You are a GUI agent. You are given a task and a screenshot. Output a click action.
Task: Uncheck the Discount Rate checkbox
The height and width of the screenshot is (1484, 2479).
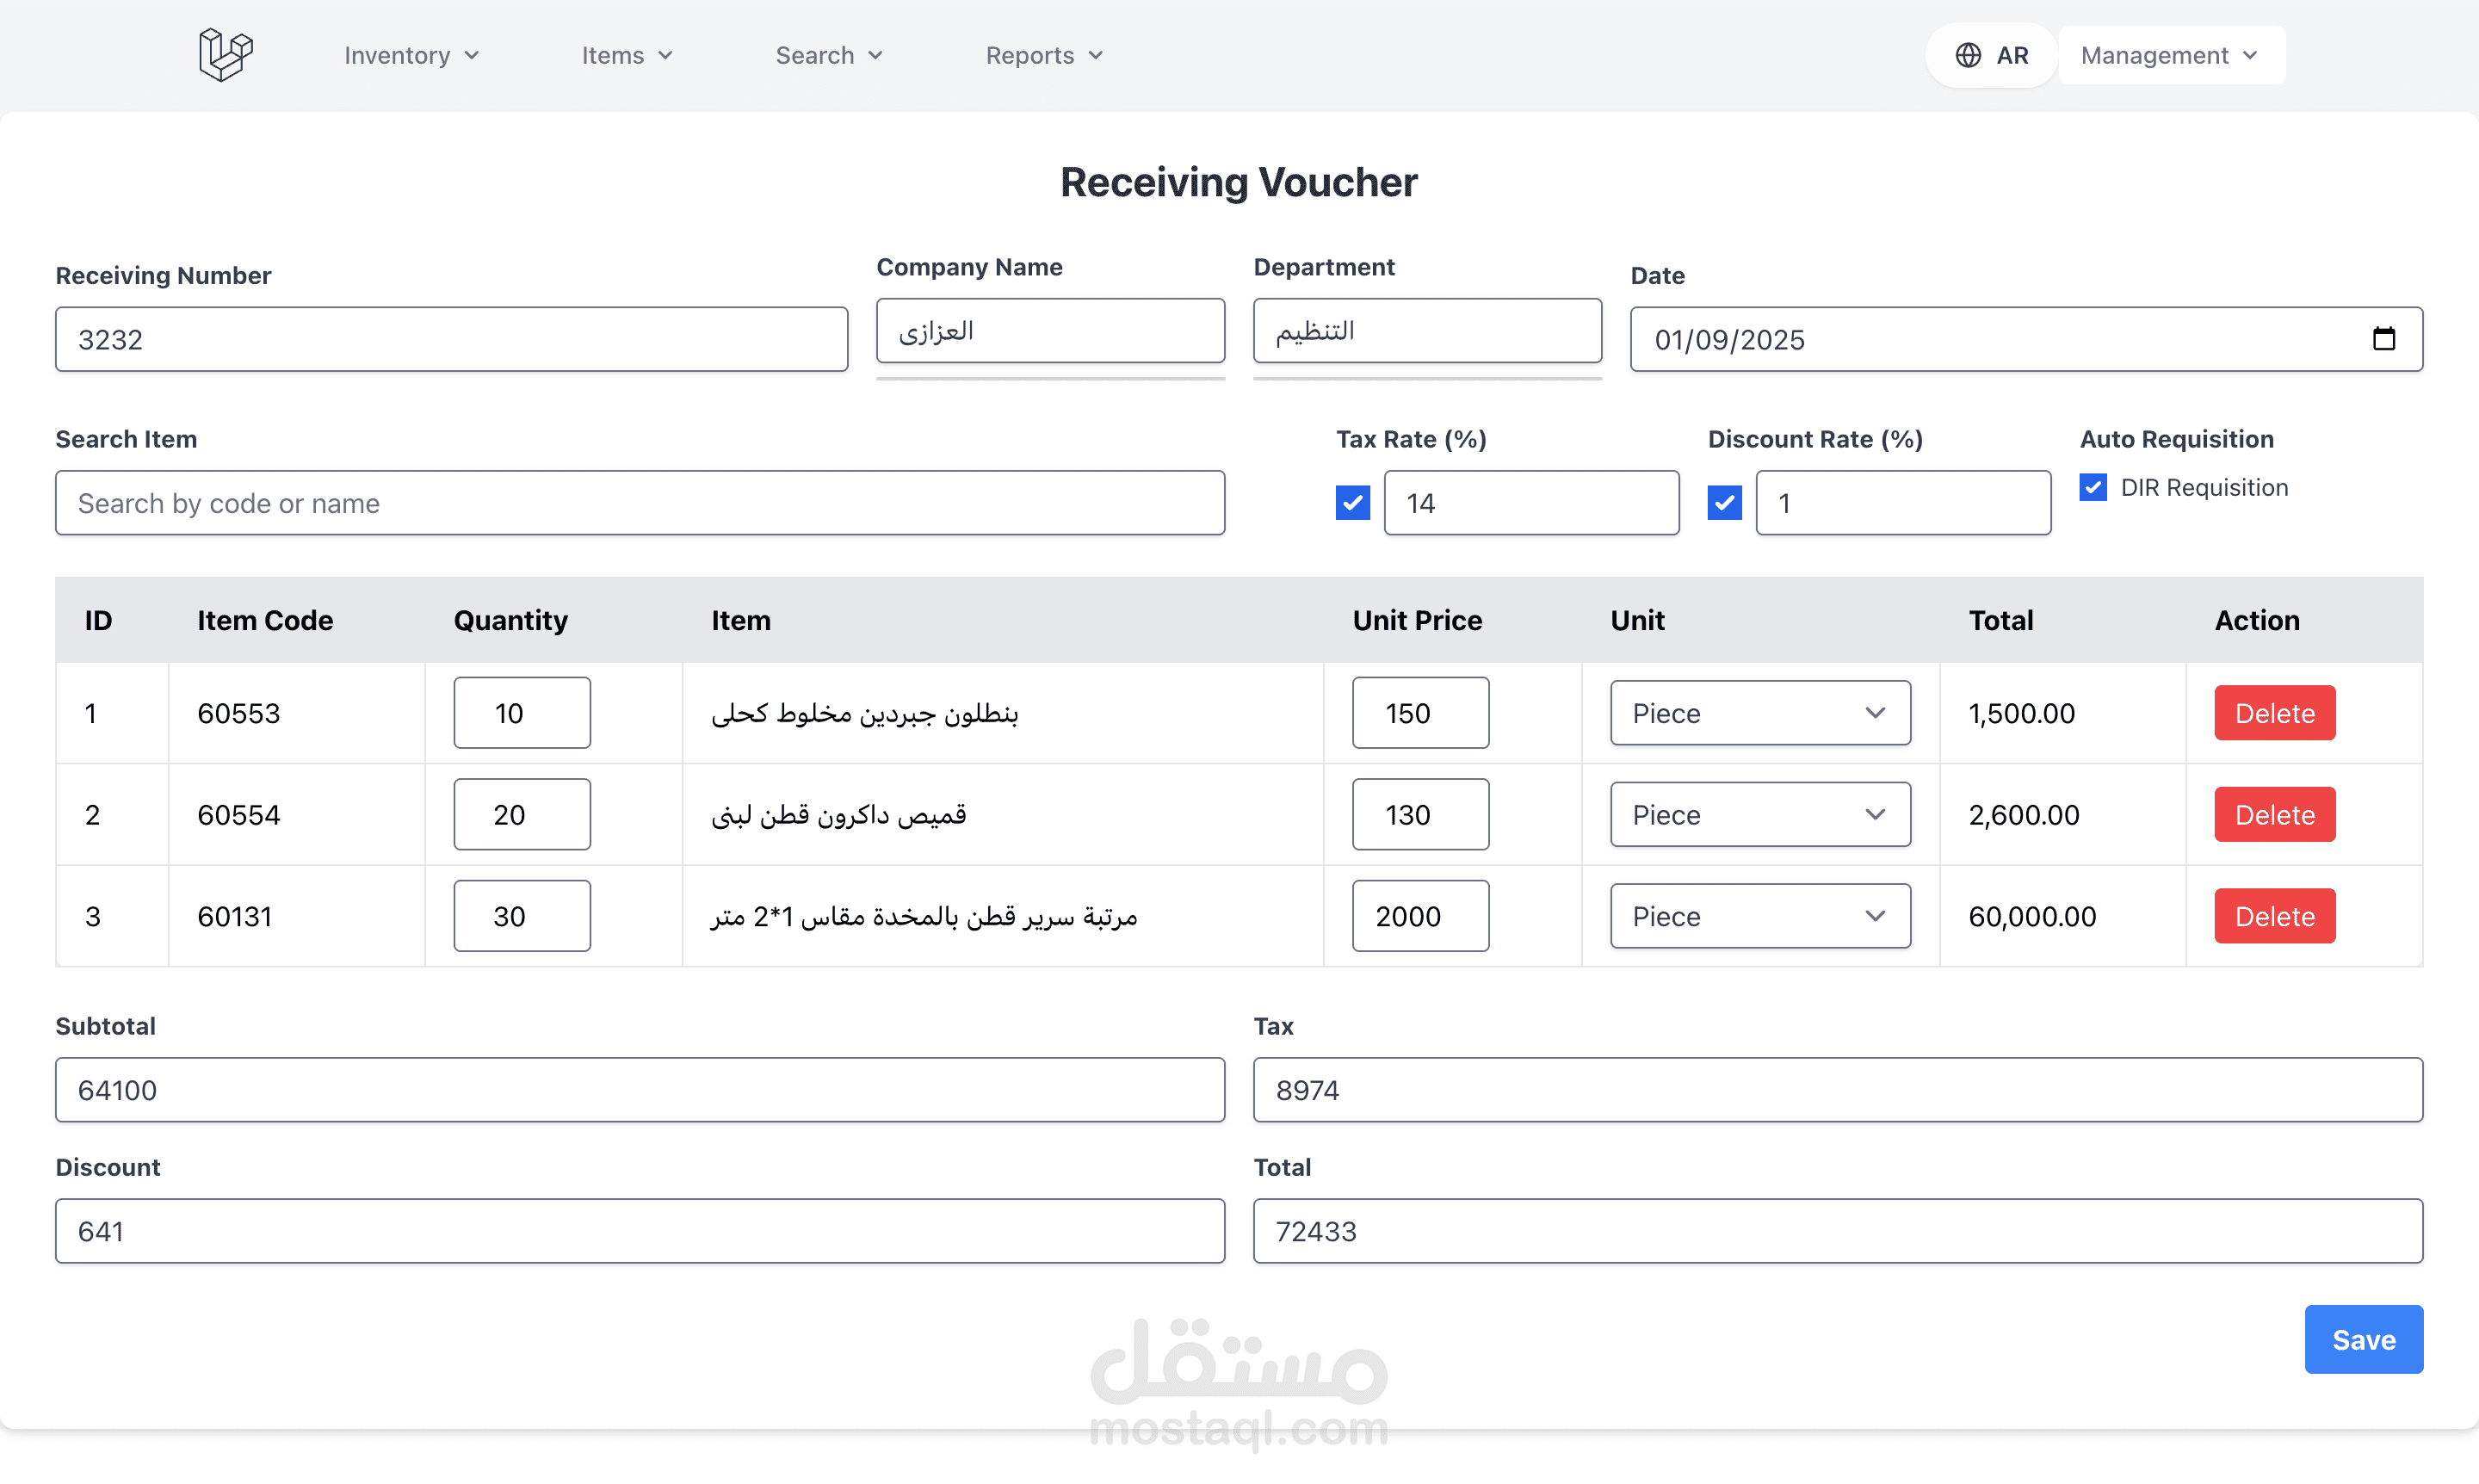[1724, 503]
